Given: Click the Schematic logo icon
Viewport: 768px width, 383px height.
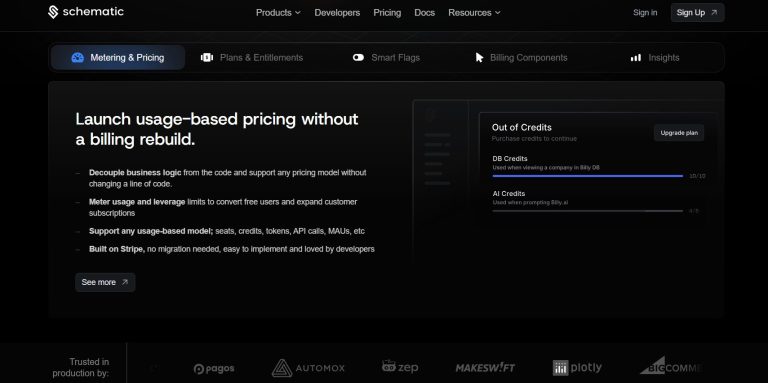Looking at the screenshot, I should click(x=53, y=12).
